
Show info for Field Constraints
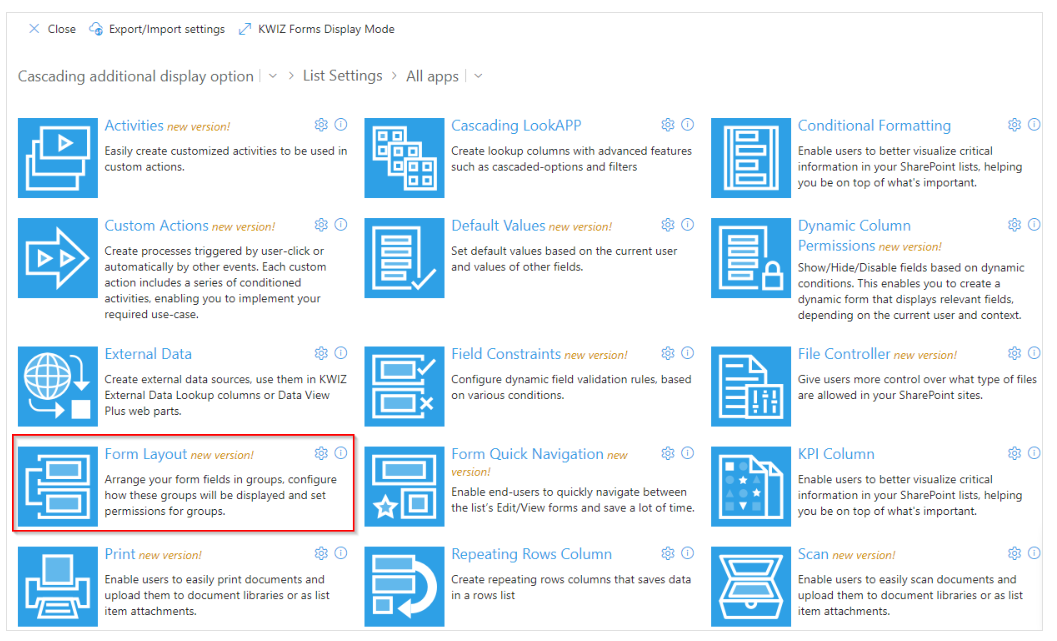pyautogui.click(x=688, y=353)
